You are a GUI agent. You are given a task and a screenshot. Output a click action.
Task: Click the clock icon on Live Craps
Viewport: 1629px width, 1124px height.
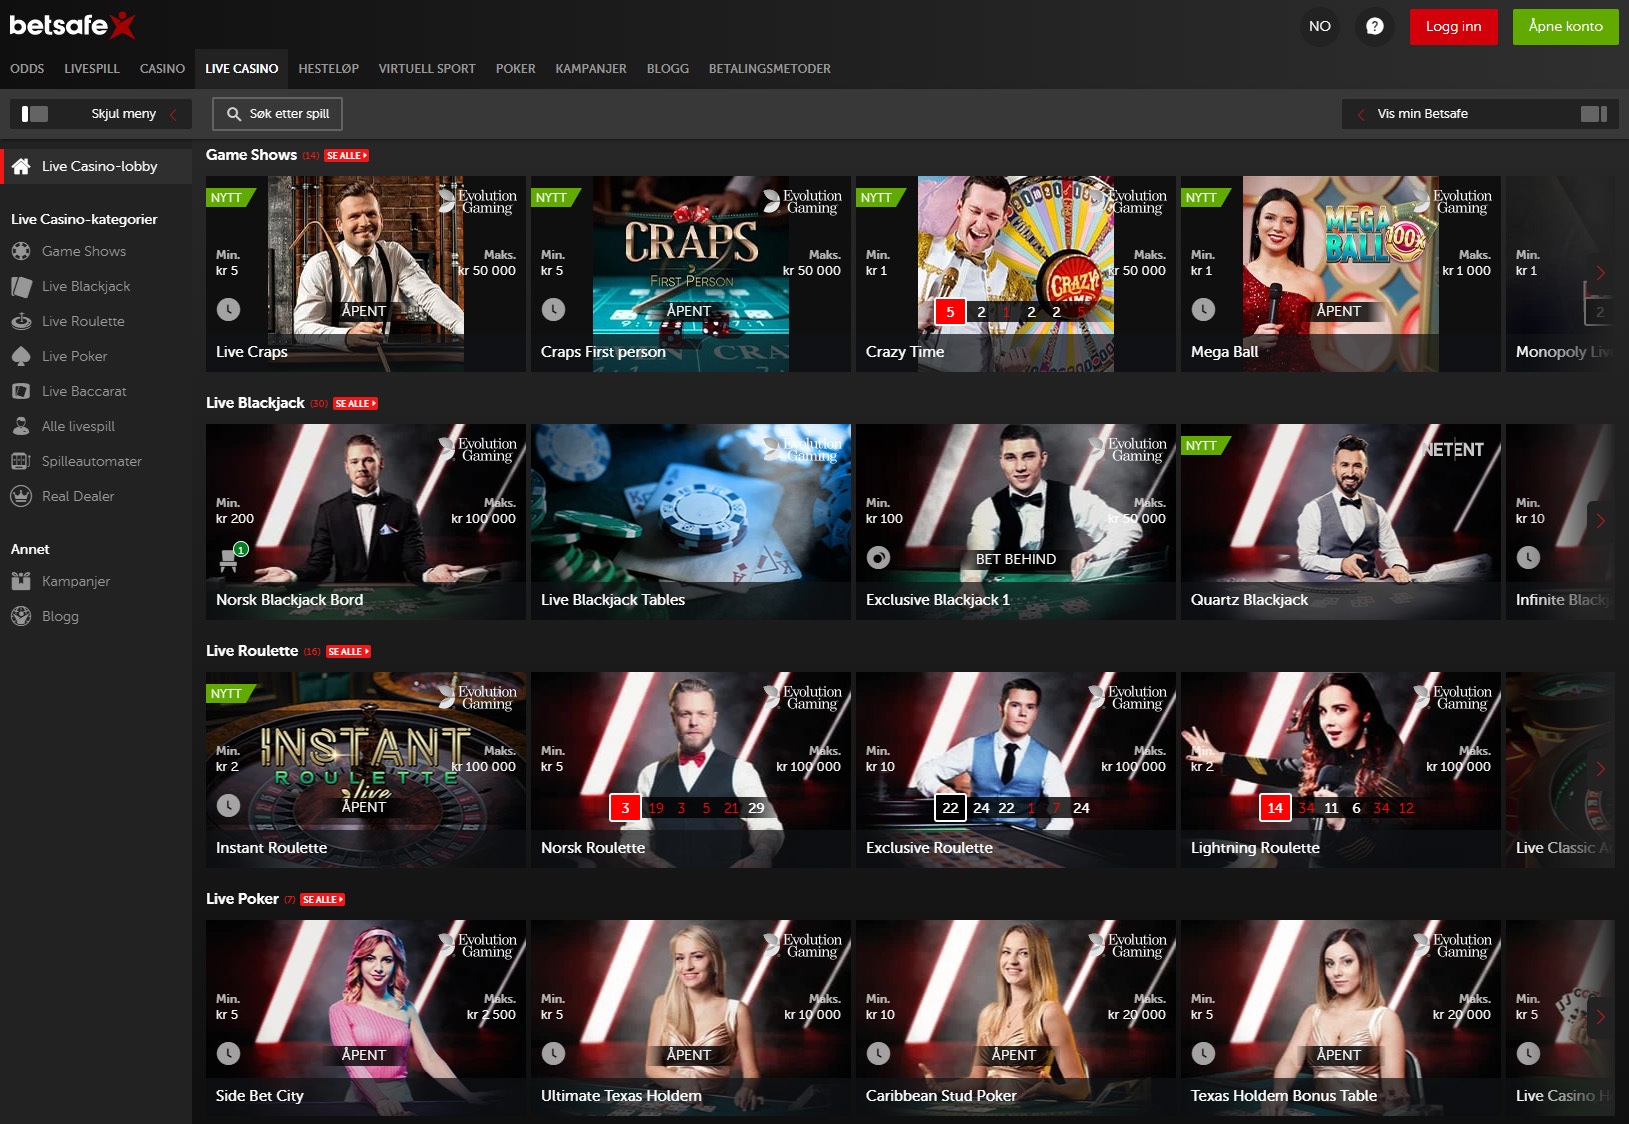(228, 310)
